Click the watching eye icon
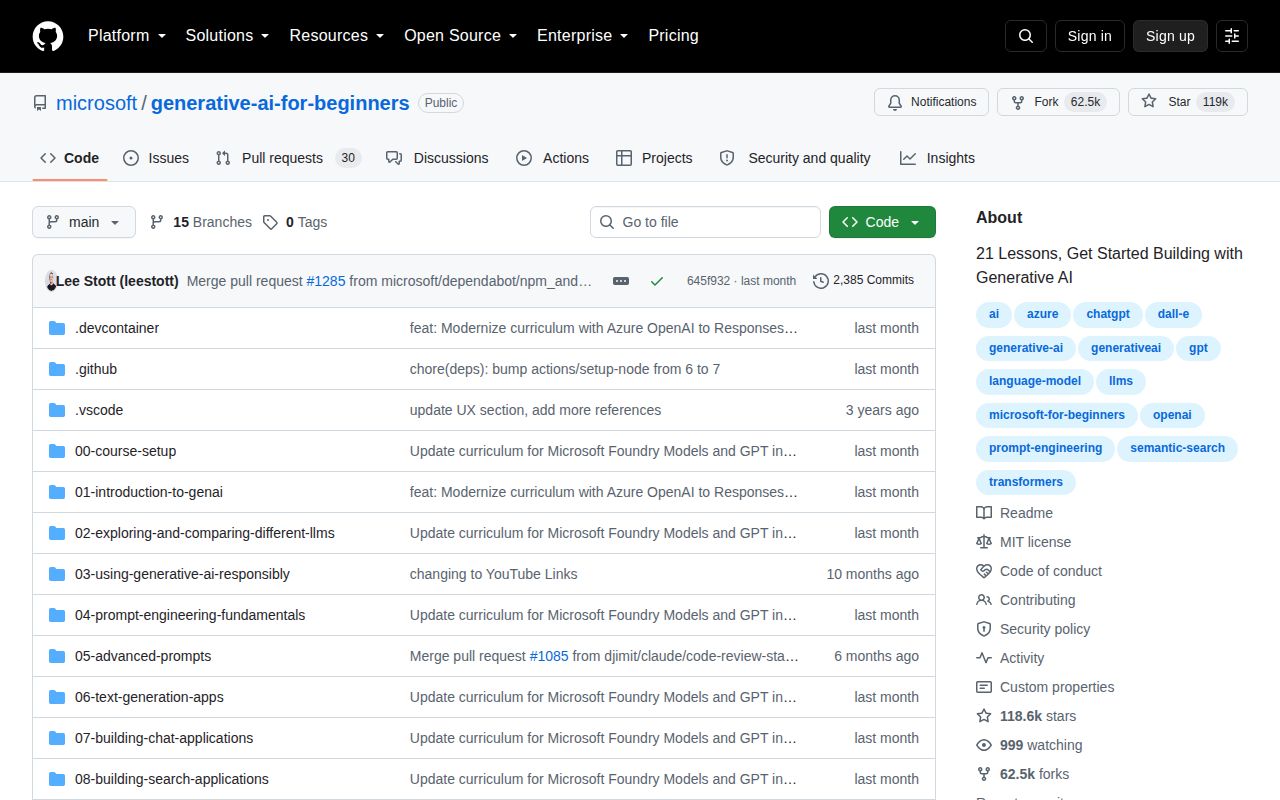This screenshot has width=1280, height=800. coord(984,745)
